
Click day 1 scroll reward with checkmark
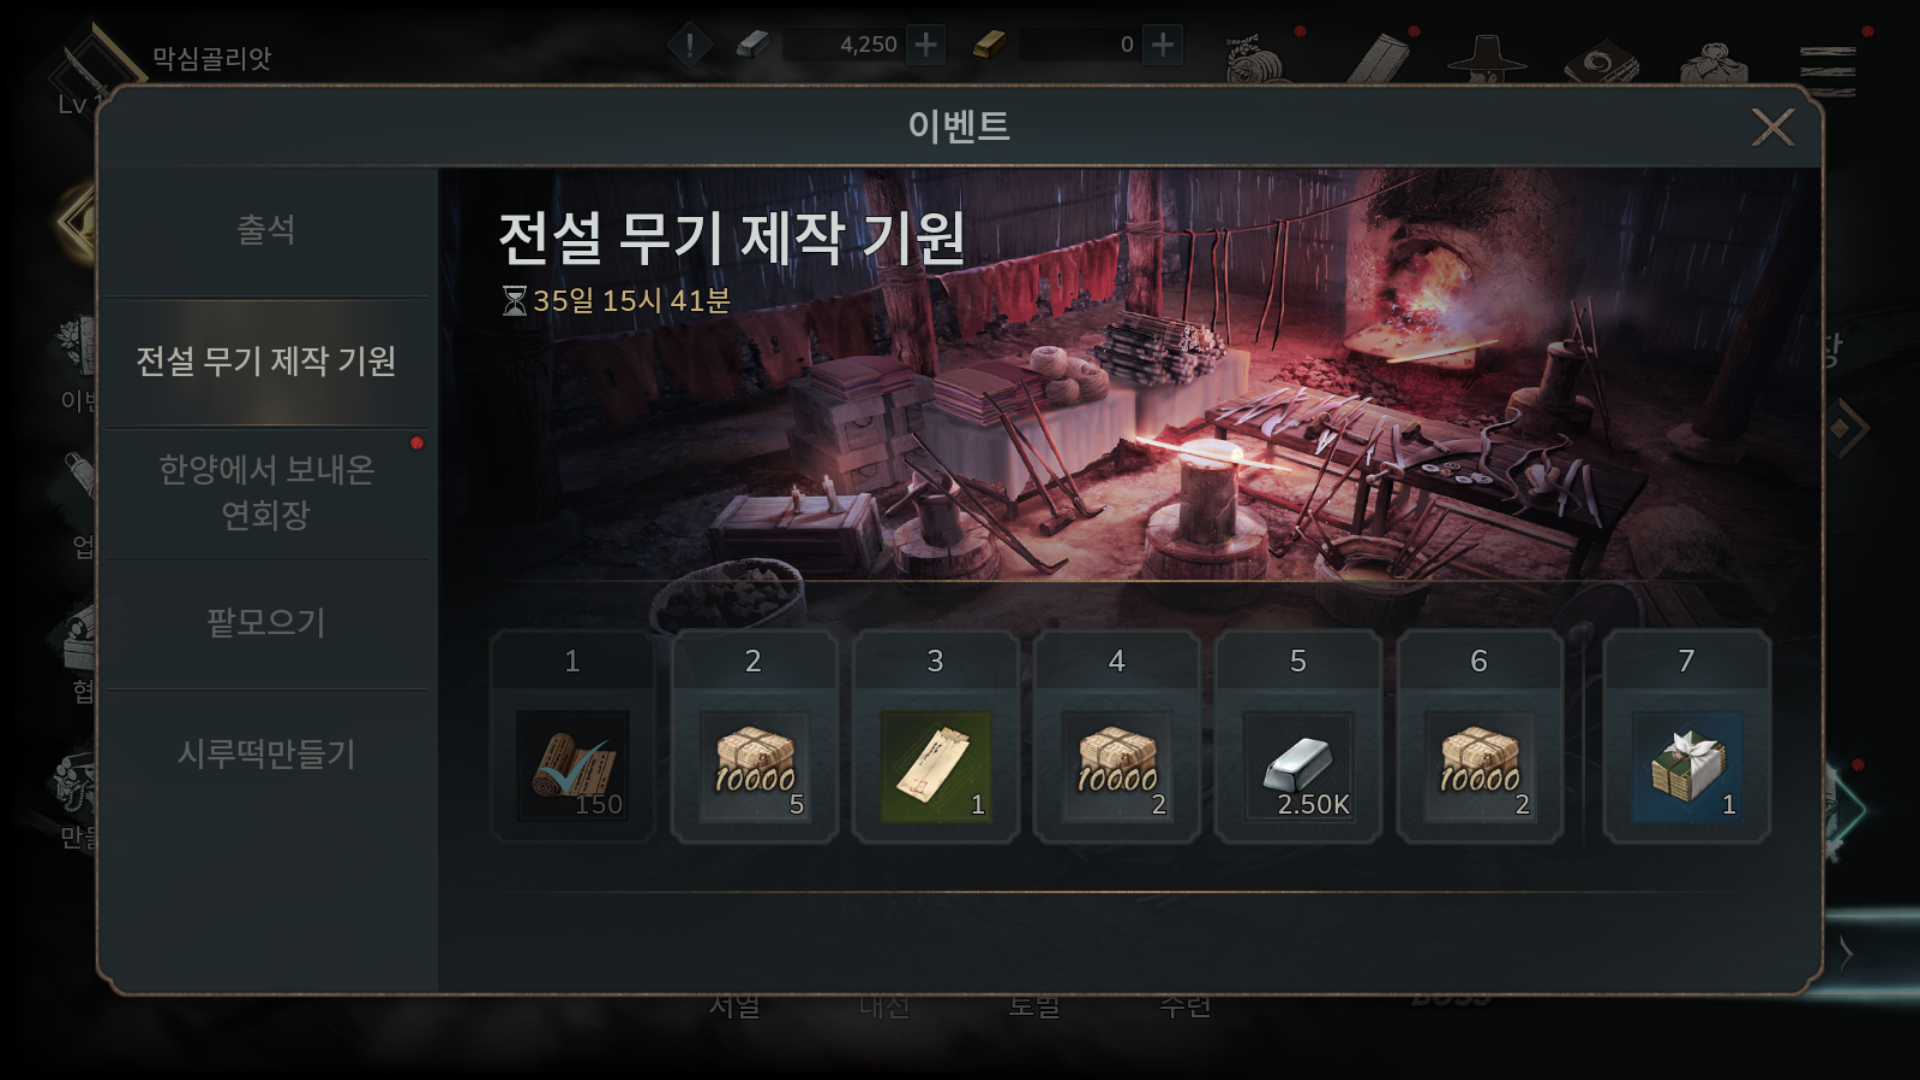coord(572,766)
